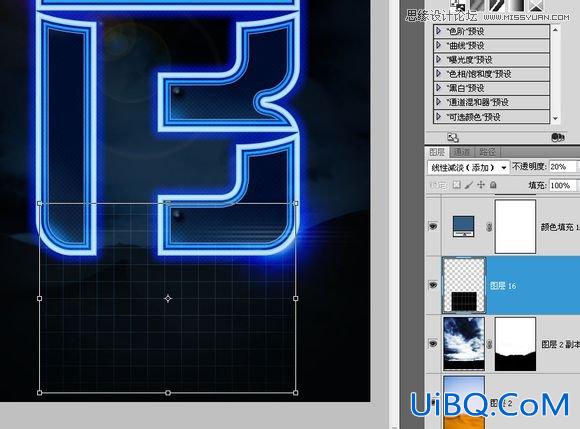Expand the "色阶" 预设 presets
Viewport: 580px width, 429px height.
click(x=439, y=31)
